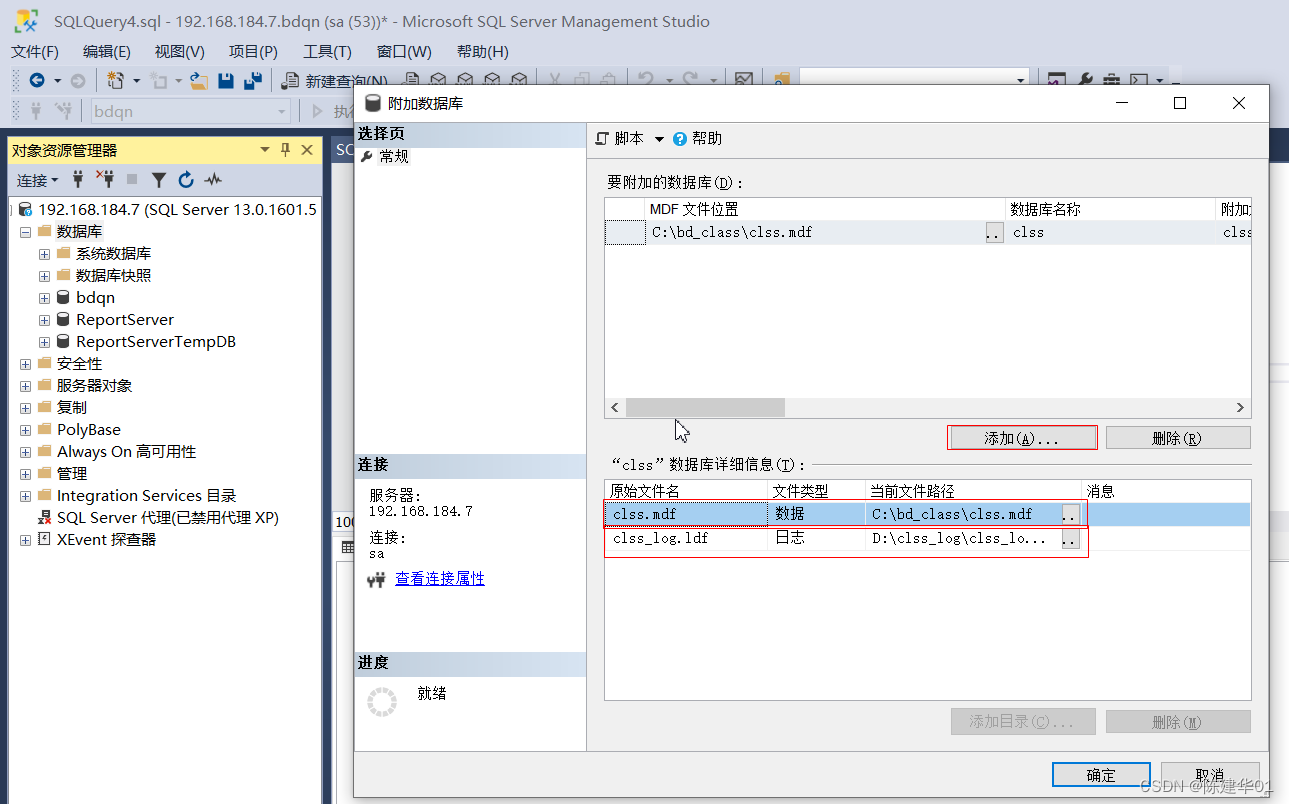Select XEvent 探查器 tree item
1289x804 pixels.
pyautogui.click(x=106, y=540)
